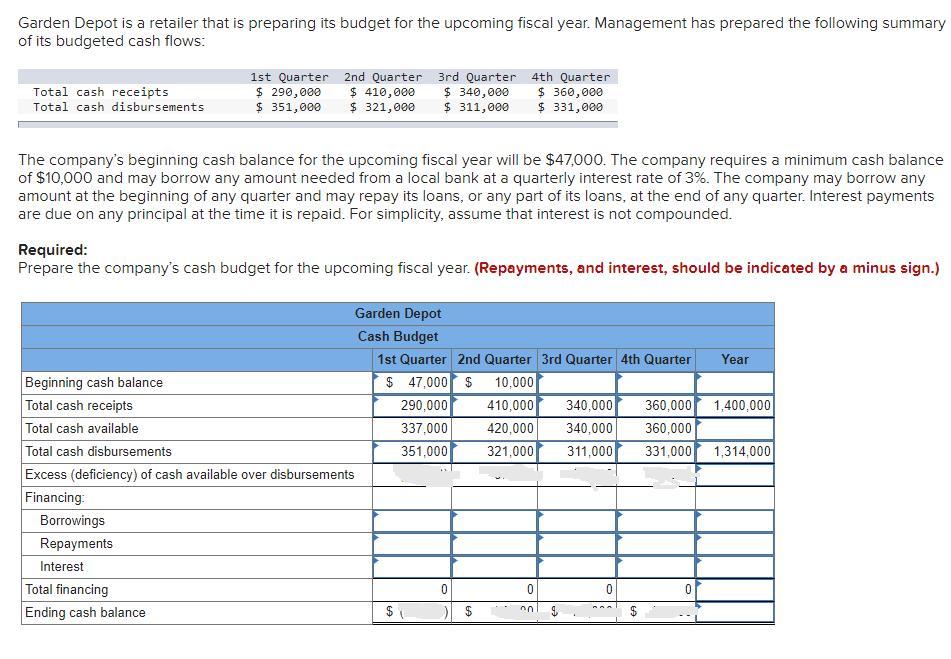The image size is (951, 659).
Task: Select 1st Quarter Beginning cash balance cell
Action: click(412, 383)
